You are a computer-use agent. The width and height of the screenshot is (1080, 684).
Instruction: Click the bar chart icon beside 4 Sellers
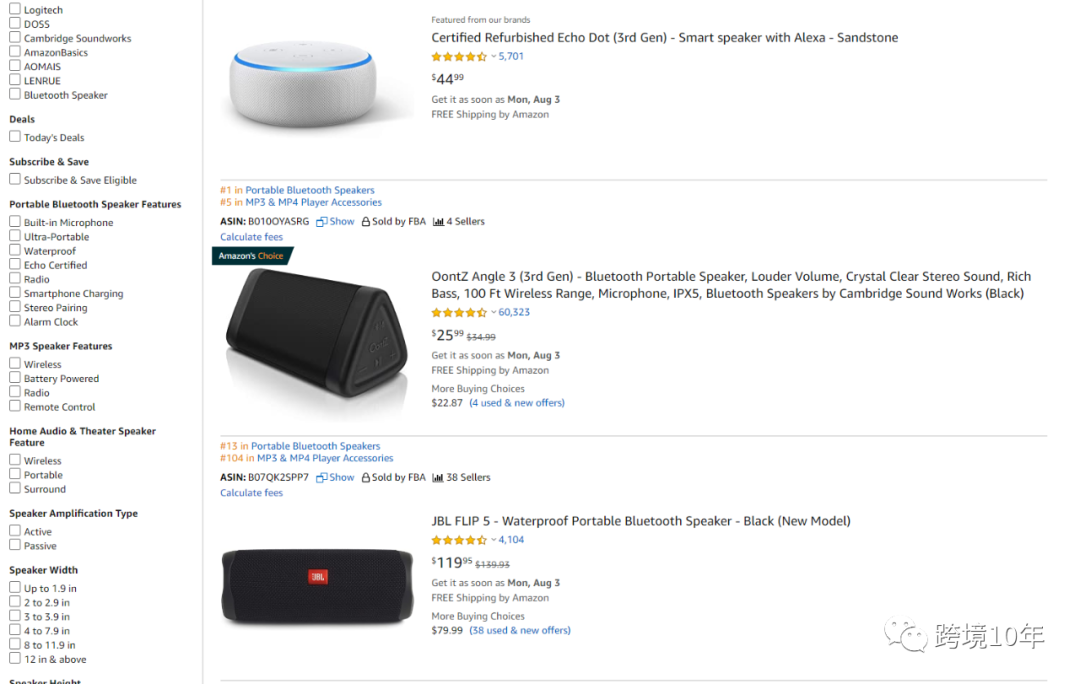[x=438, y=222]
